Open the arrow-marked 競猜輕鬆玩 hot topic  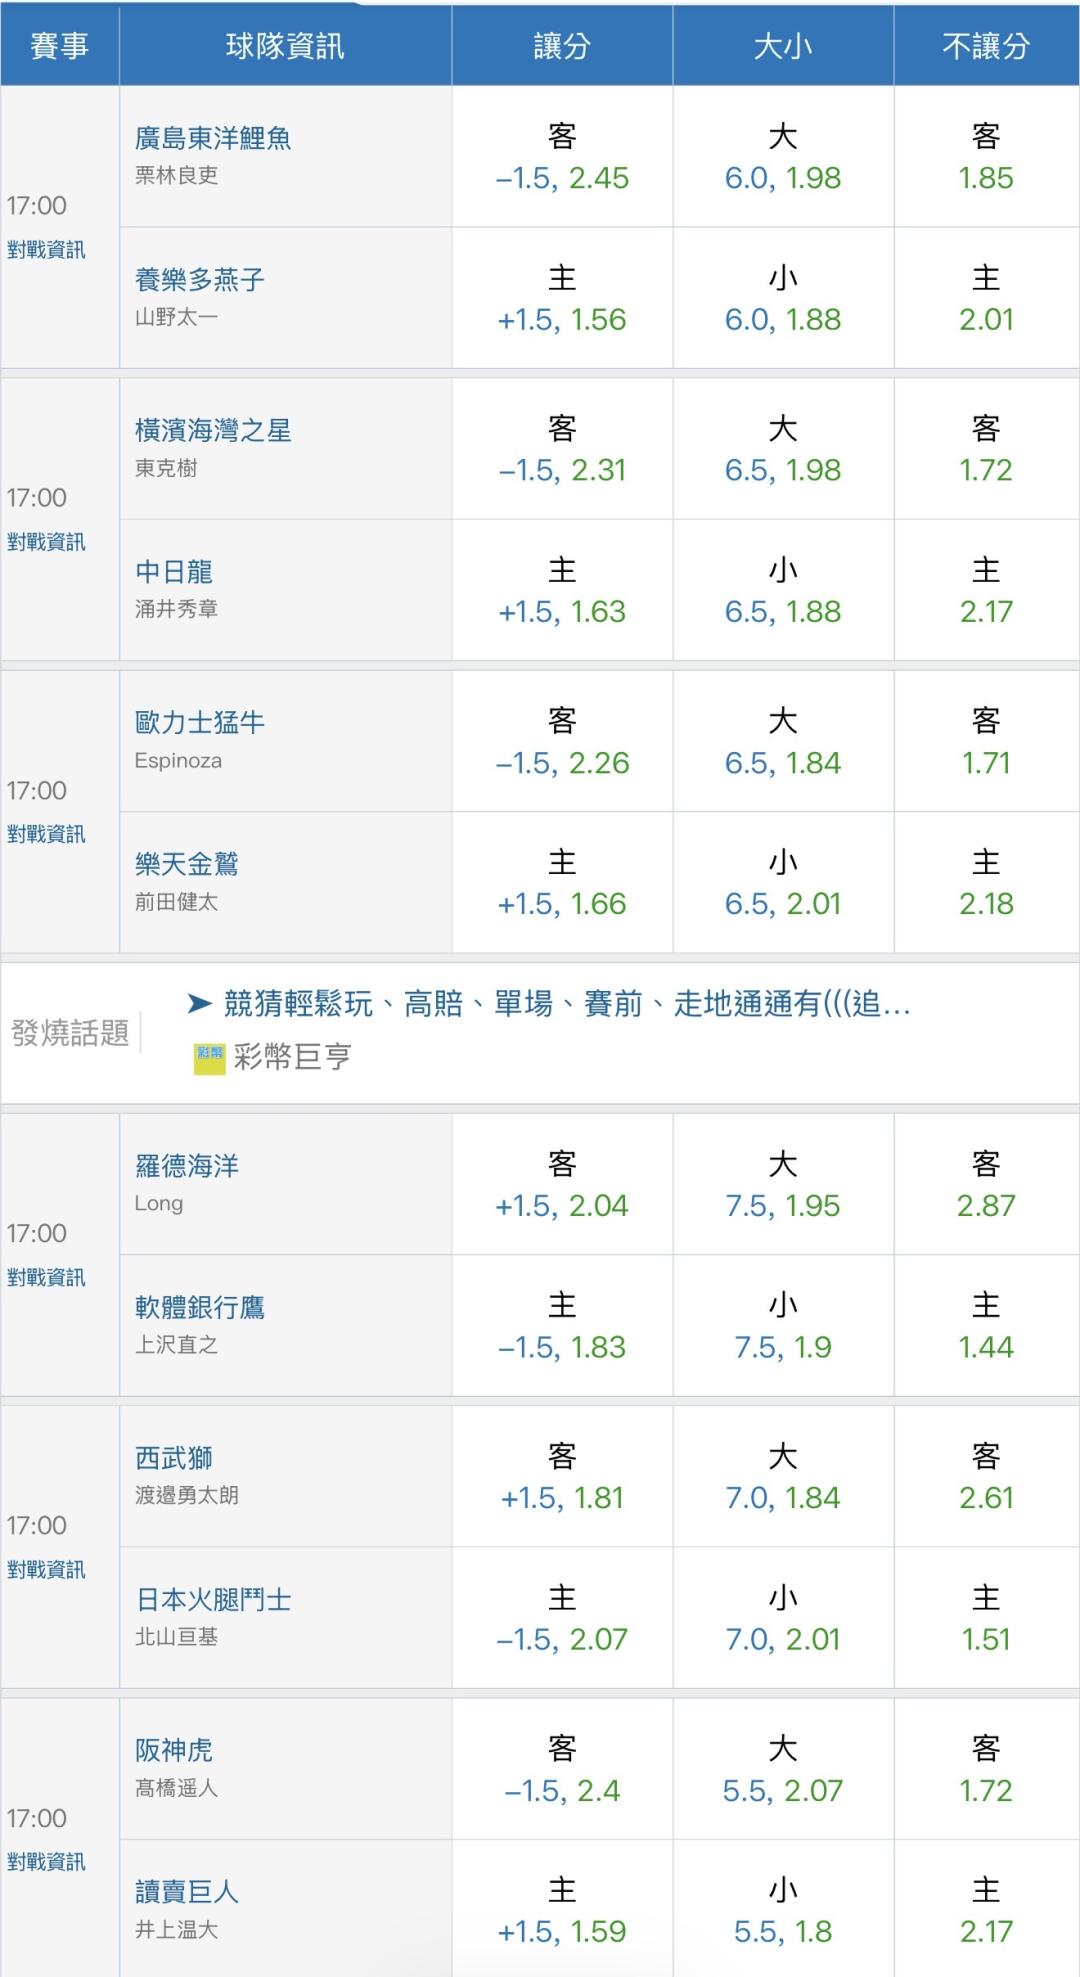[549, 1003]
